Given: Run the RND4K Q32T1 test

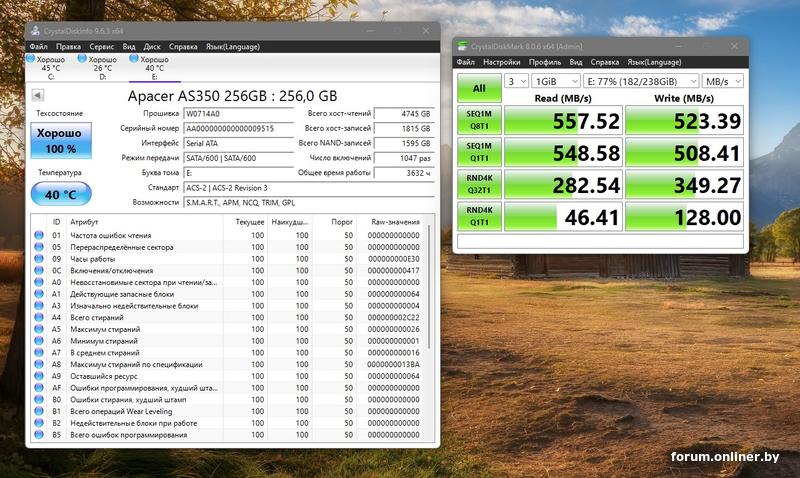Looking at the screenshot, I should coord(479,184).
